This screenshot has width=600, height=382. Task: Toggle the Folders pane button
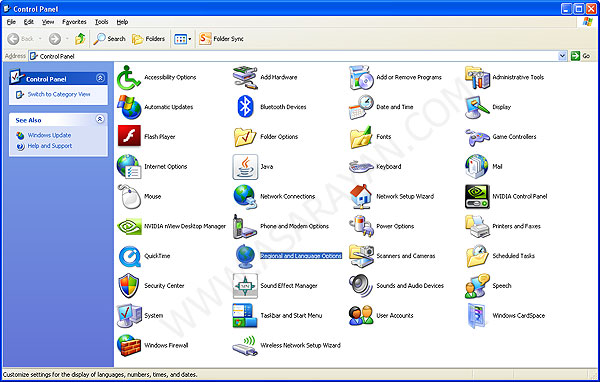coord(148,39)
